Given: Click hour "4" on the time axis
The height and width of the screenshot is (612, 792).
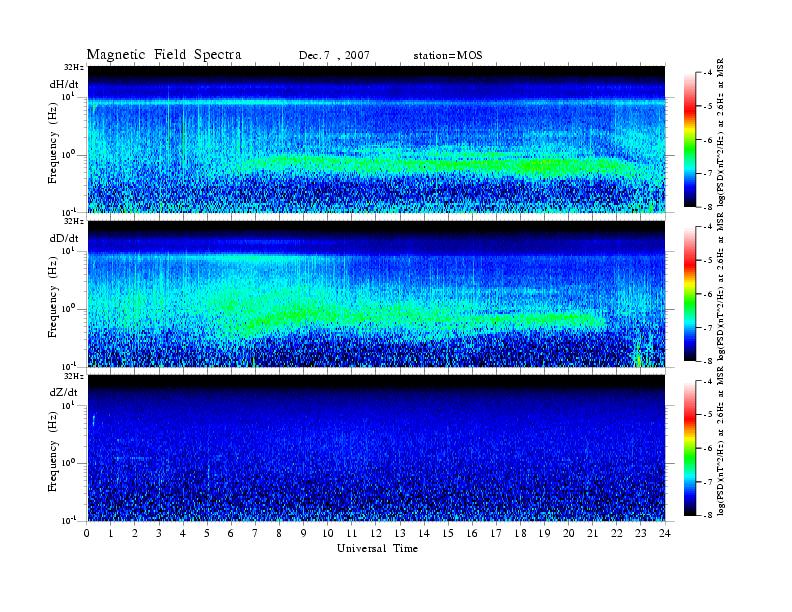Looking at the screenshot, I should [183, 533].
